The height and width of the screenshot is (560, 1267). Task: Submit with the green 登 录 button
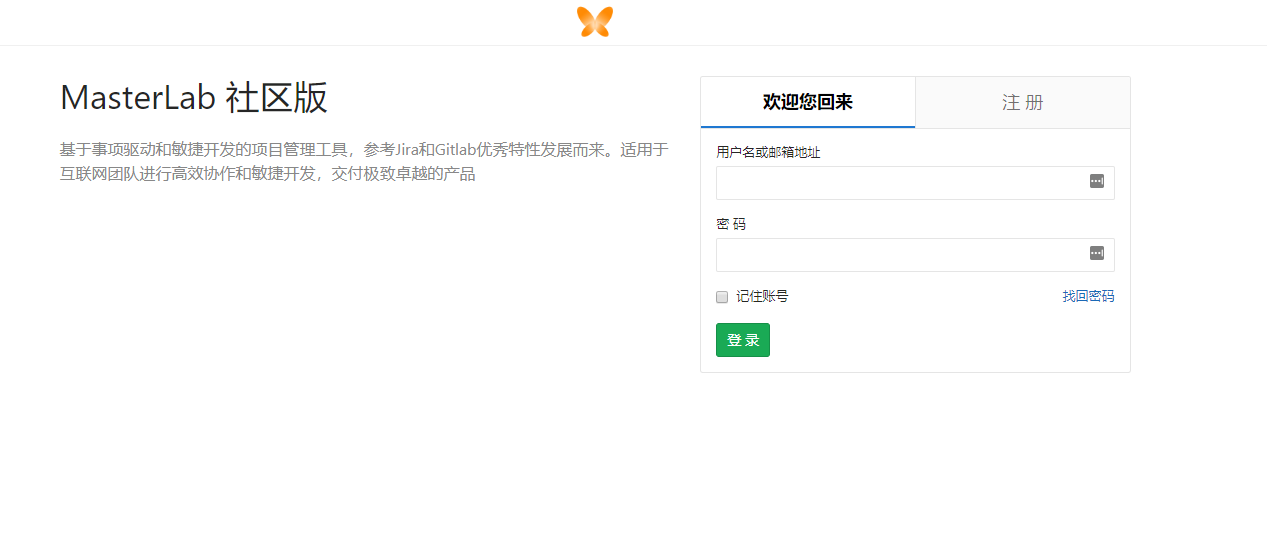pyautogui.click(x=743, y=340)
